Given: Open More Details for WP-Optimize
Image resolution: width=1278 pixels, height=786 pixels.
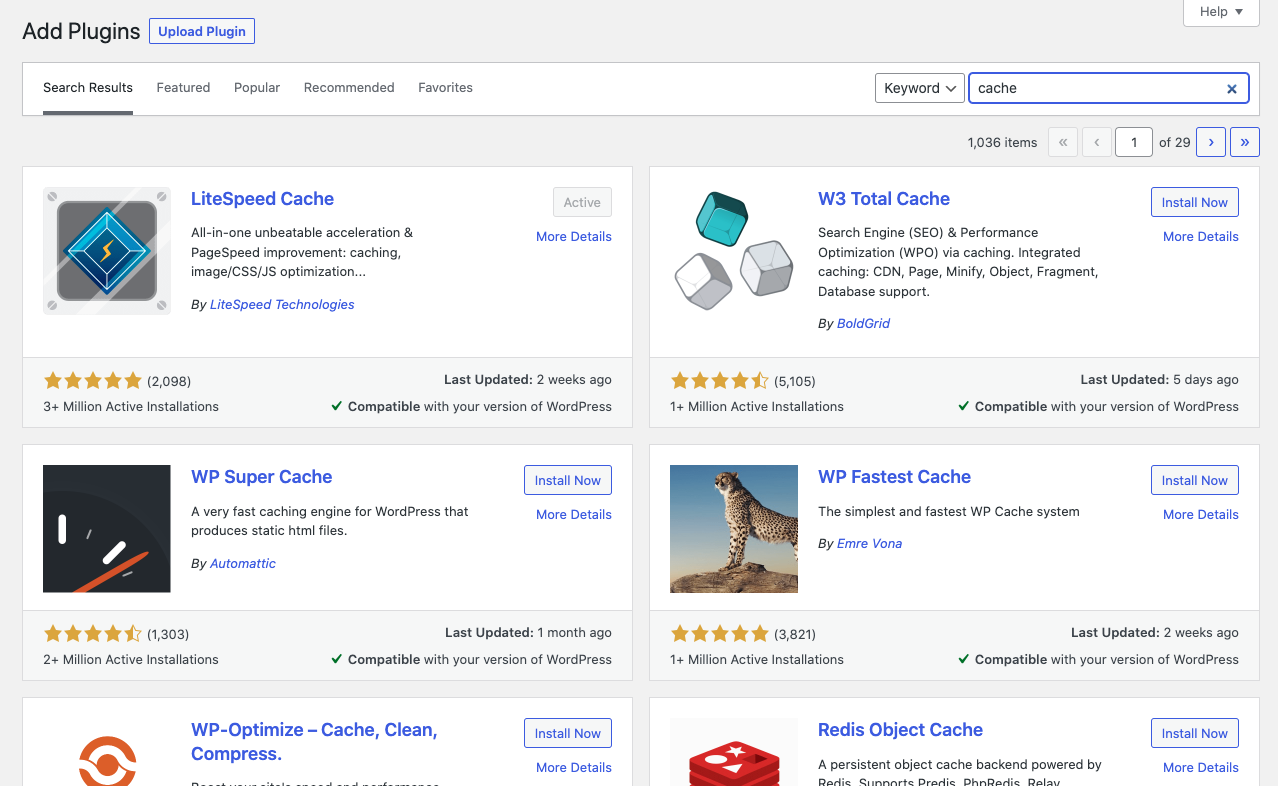Looking at the screenshot, I should (x=574, y=768).
